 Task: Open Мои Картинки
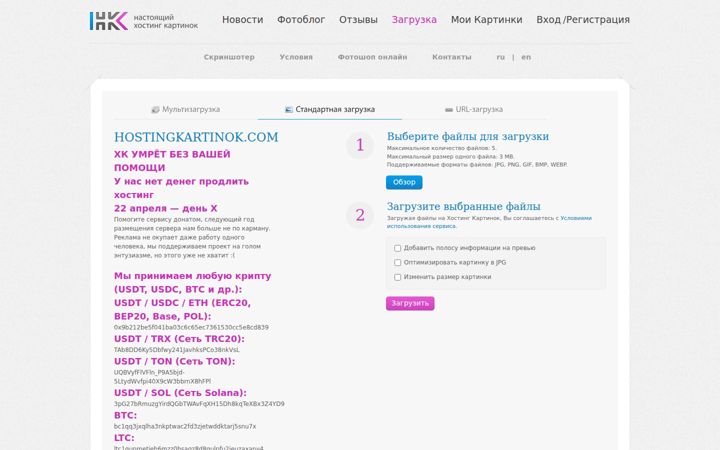click(486, 20)
